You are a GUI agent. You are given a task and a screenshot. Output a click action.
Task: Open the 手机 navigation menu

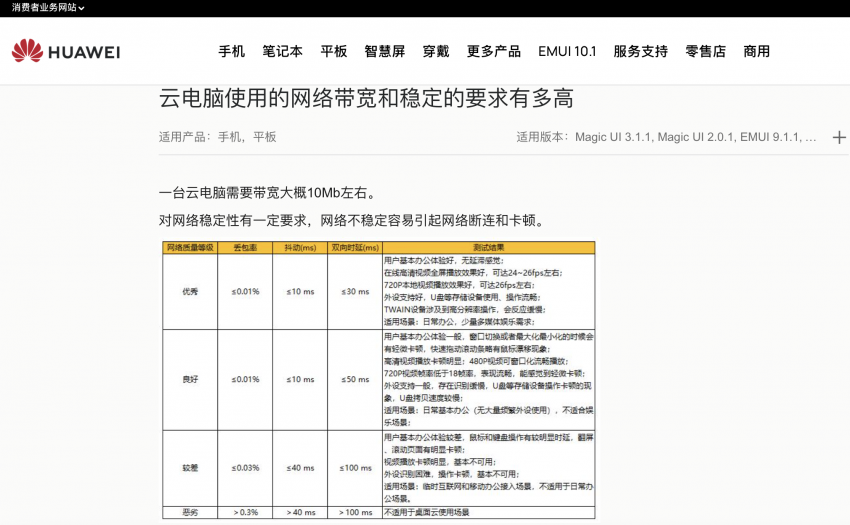[232, 51]
